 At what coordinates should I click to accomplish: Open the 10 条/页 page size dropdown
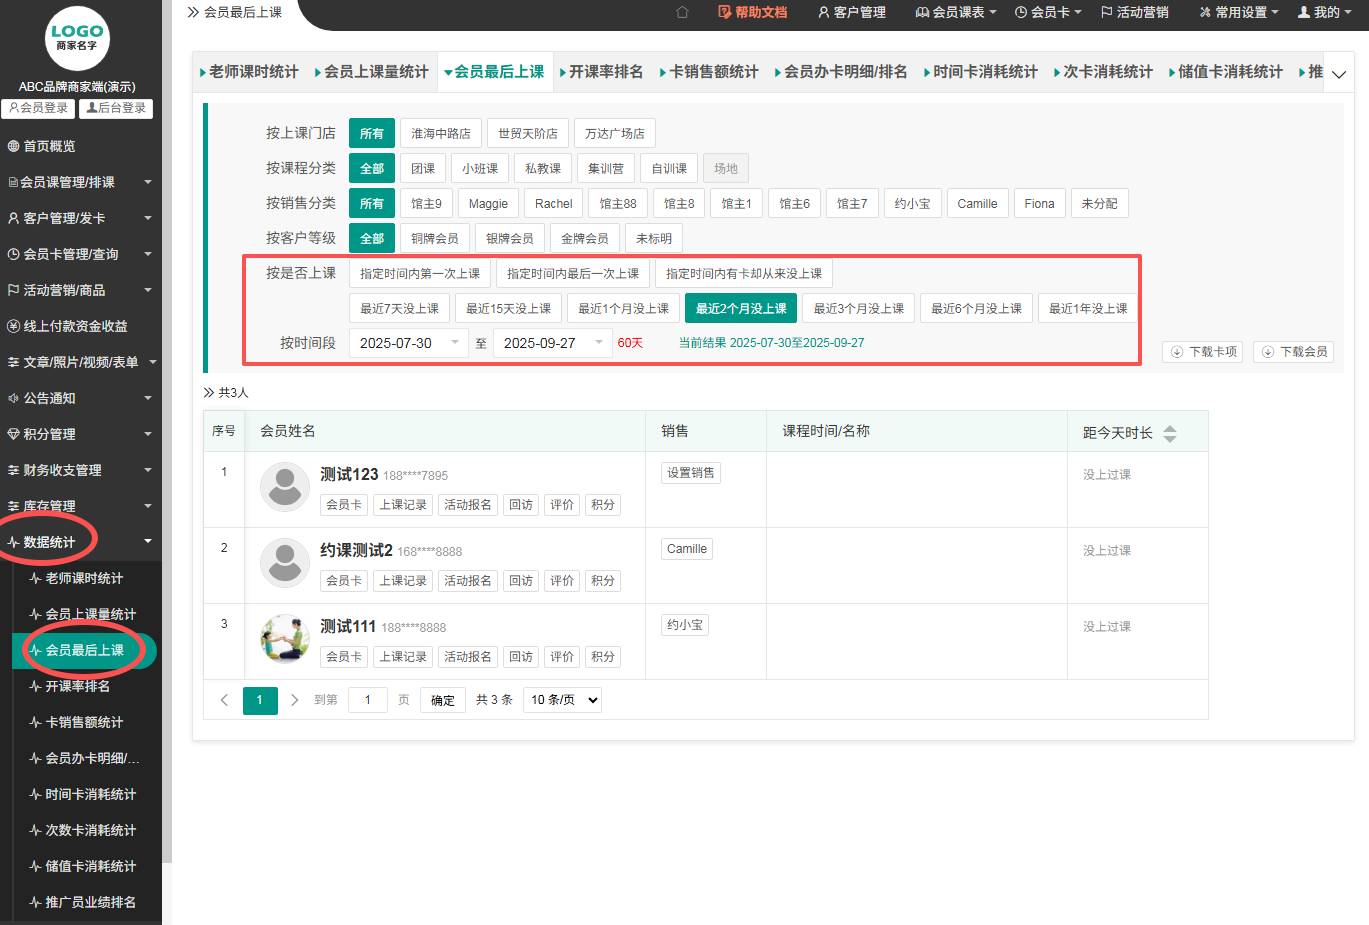[564, 700]
